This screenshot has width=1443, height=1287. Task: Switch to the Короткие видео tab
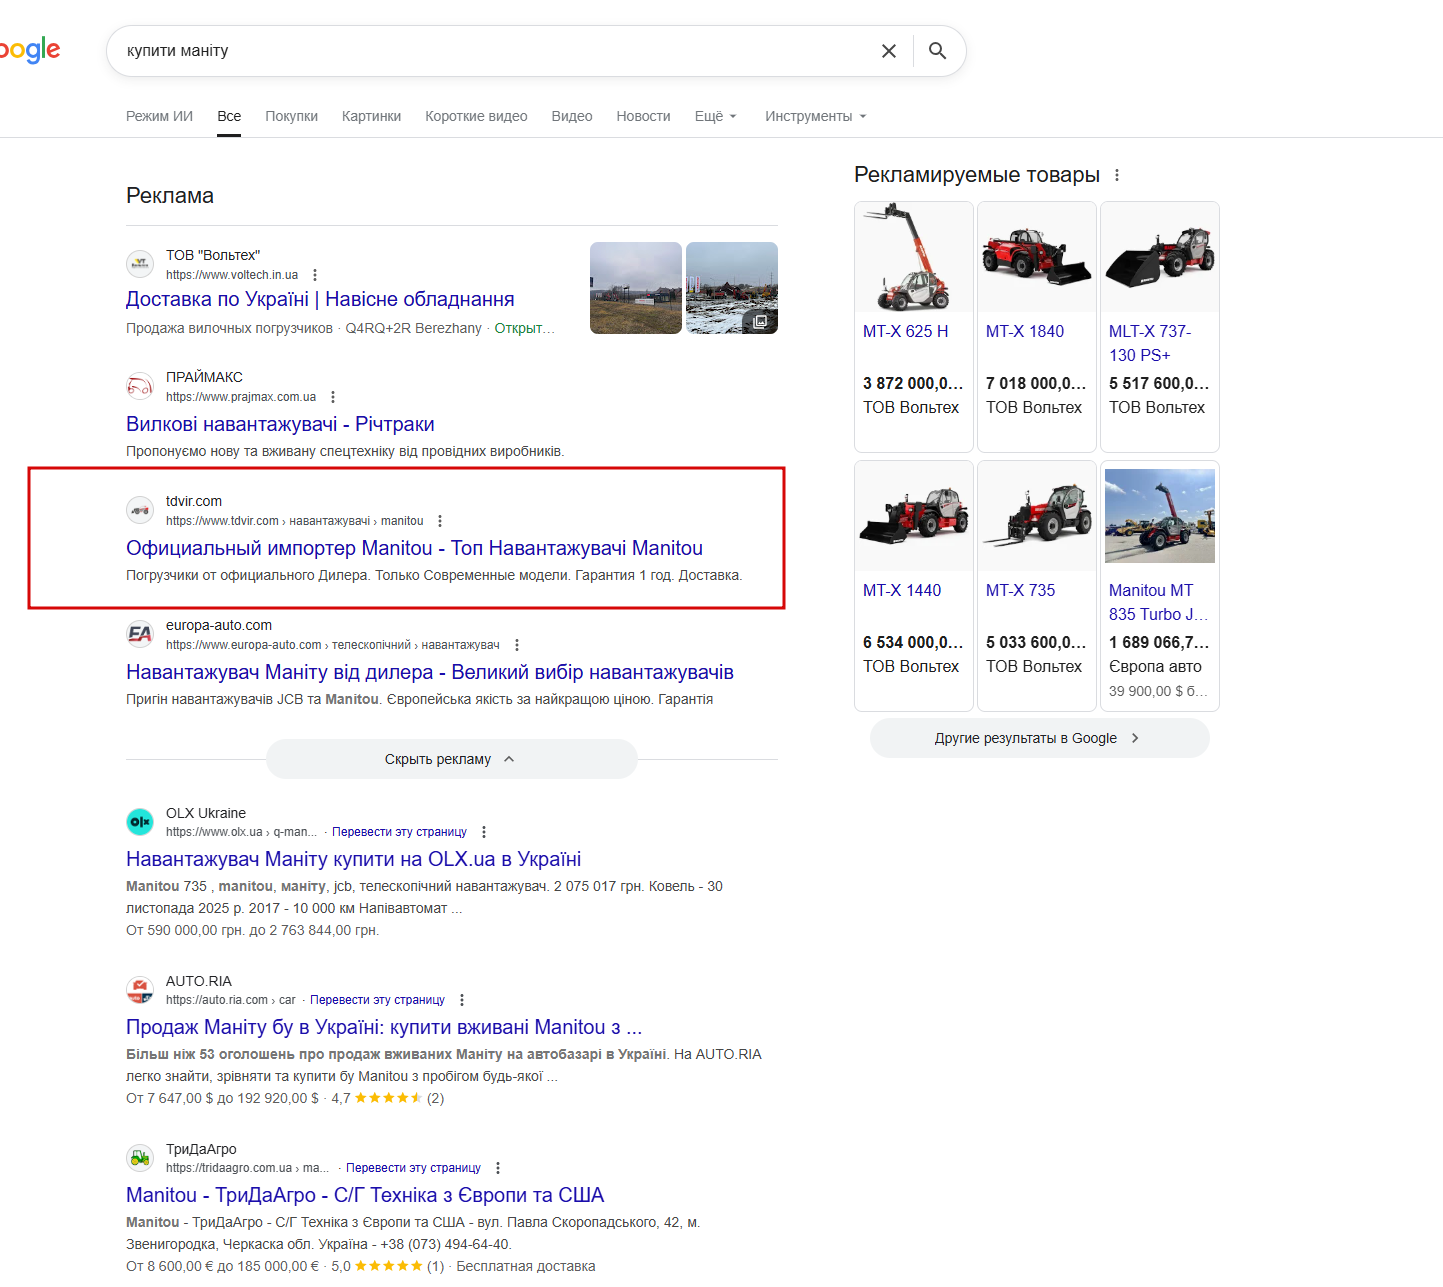[476, 116]
